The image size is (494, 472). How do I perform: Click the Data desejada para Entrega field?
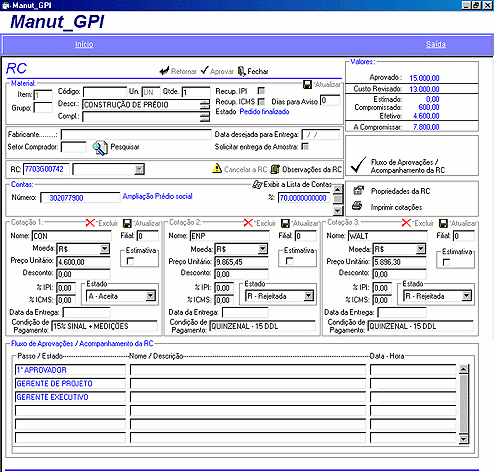pos(321,135)
